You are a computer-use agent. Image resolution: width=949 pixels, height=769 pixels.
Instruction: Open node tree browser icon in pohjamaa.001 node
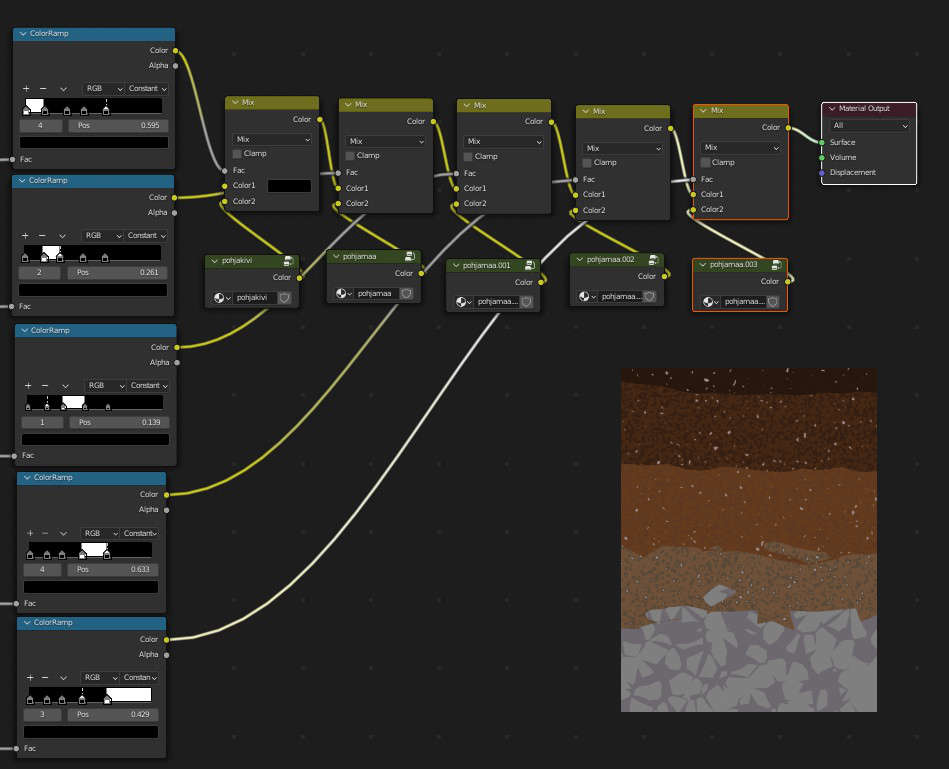click(x=464, y=302)
